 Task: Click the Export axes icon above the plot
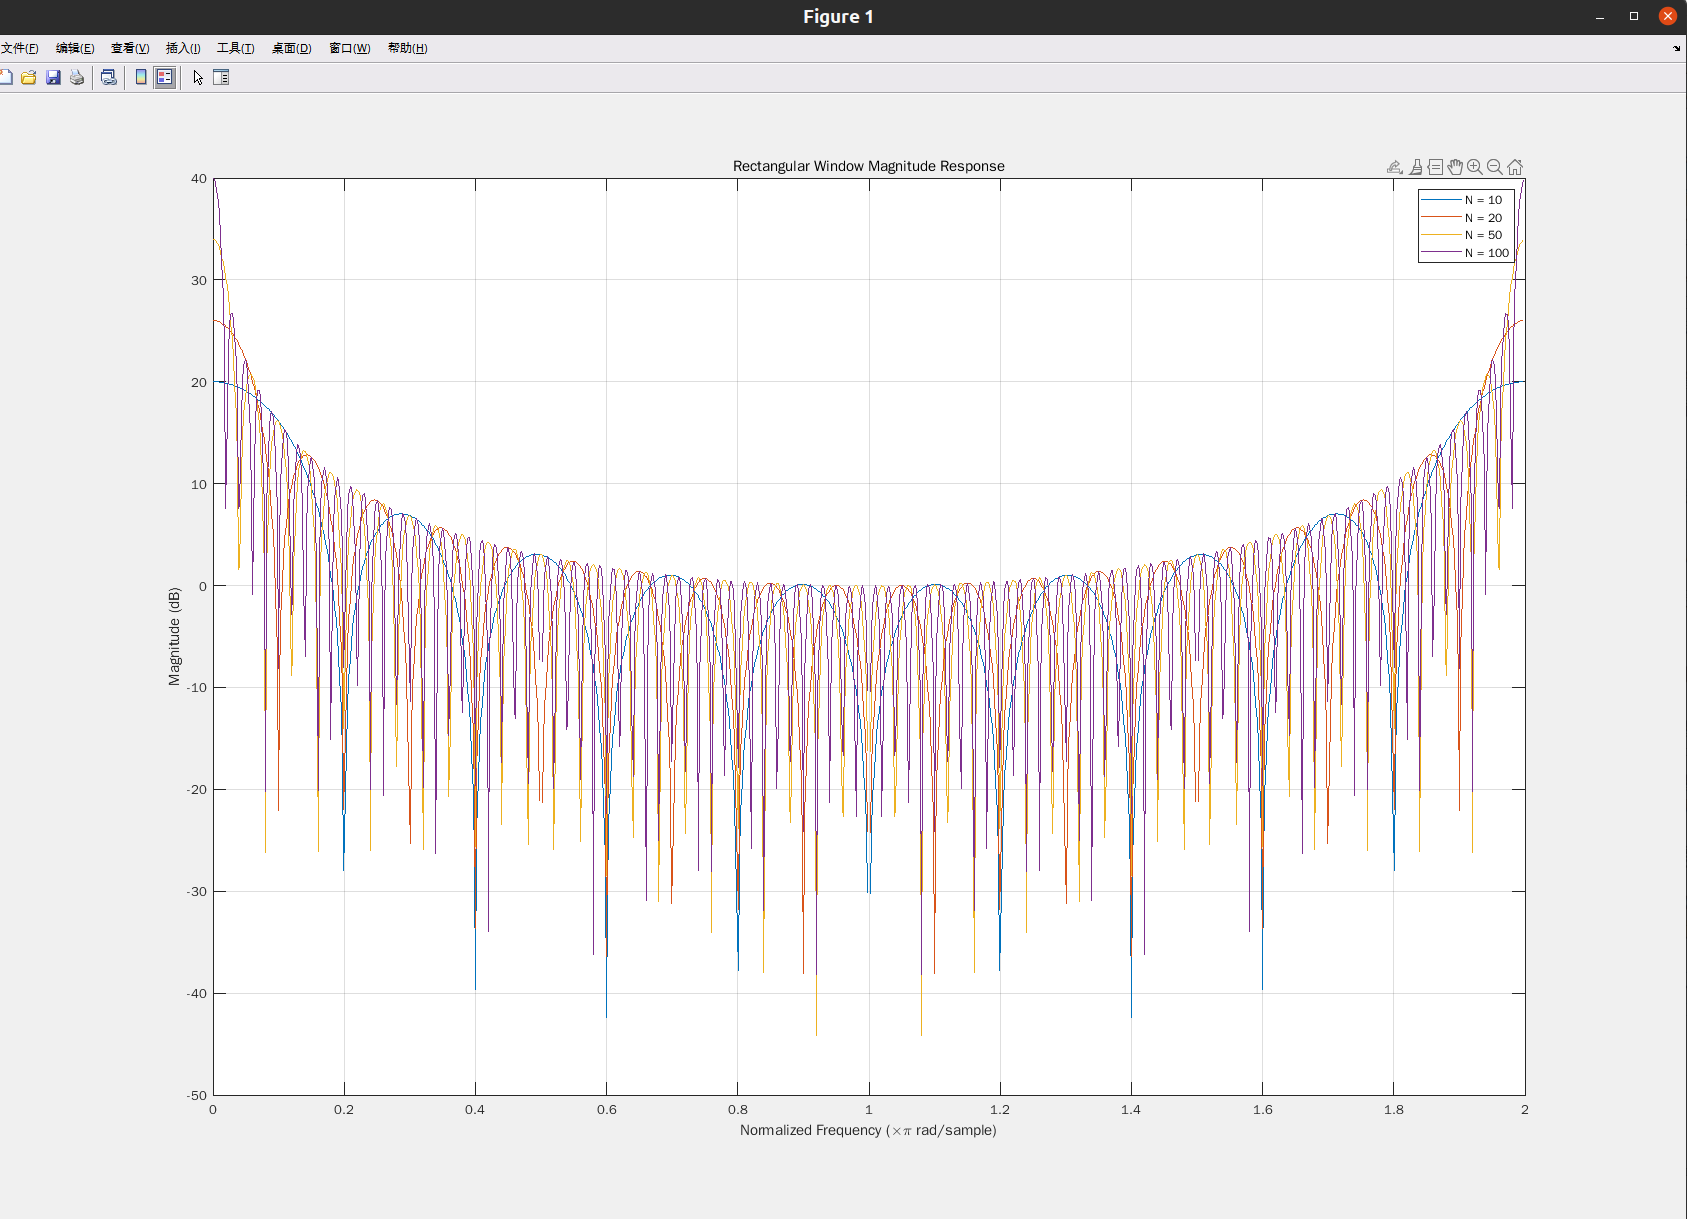click(x=1395, y=167)
